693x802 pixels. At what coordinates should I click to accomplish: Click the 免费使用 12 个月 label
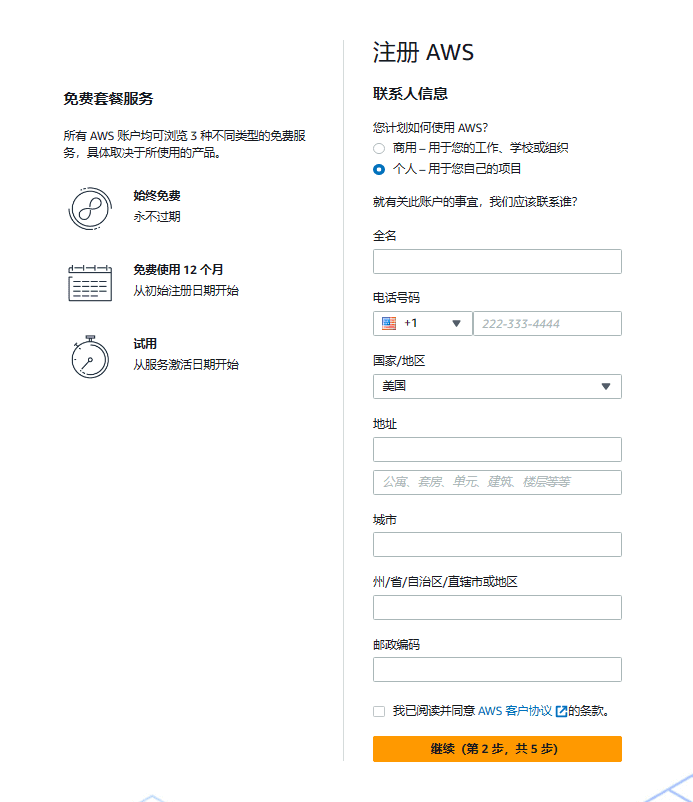point(178,270)
